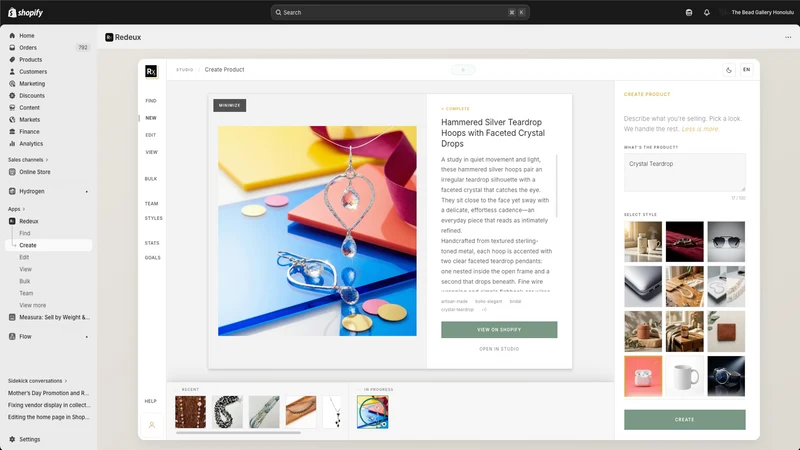This screenshot has width=800, height=450.
Task: Select BULK in the studio nav
Action: click(x=151, y=179)
